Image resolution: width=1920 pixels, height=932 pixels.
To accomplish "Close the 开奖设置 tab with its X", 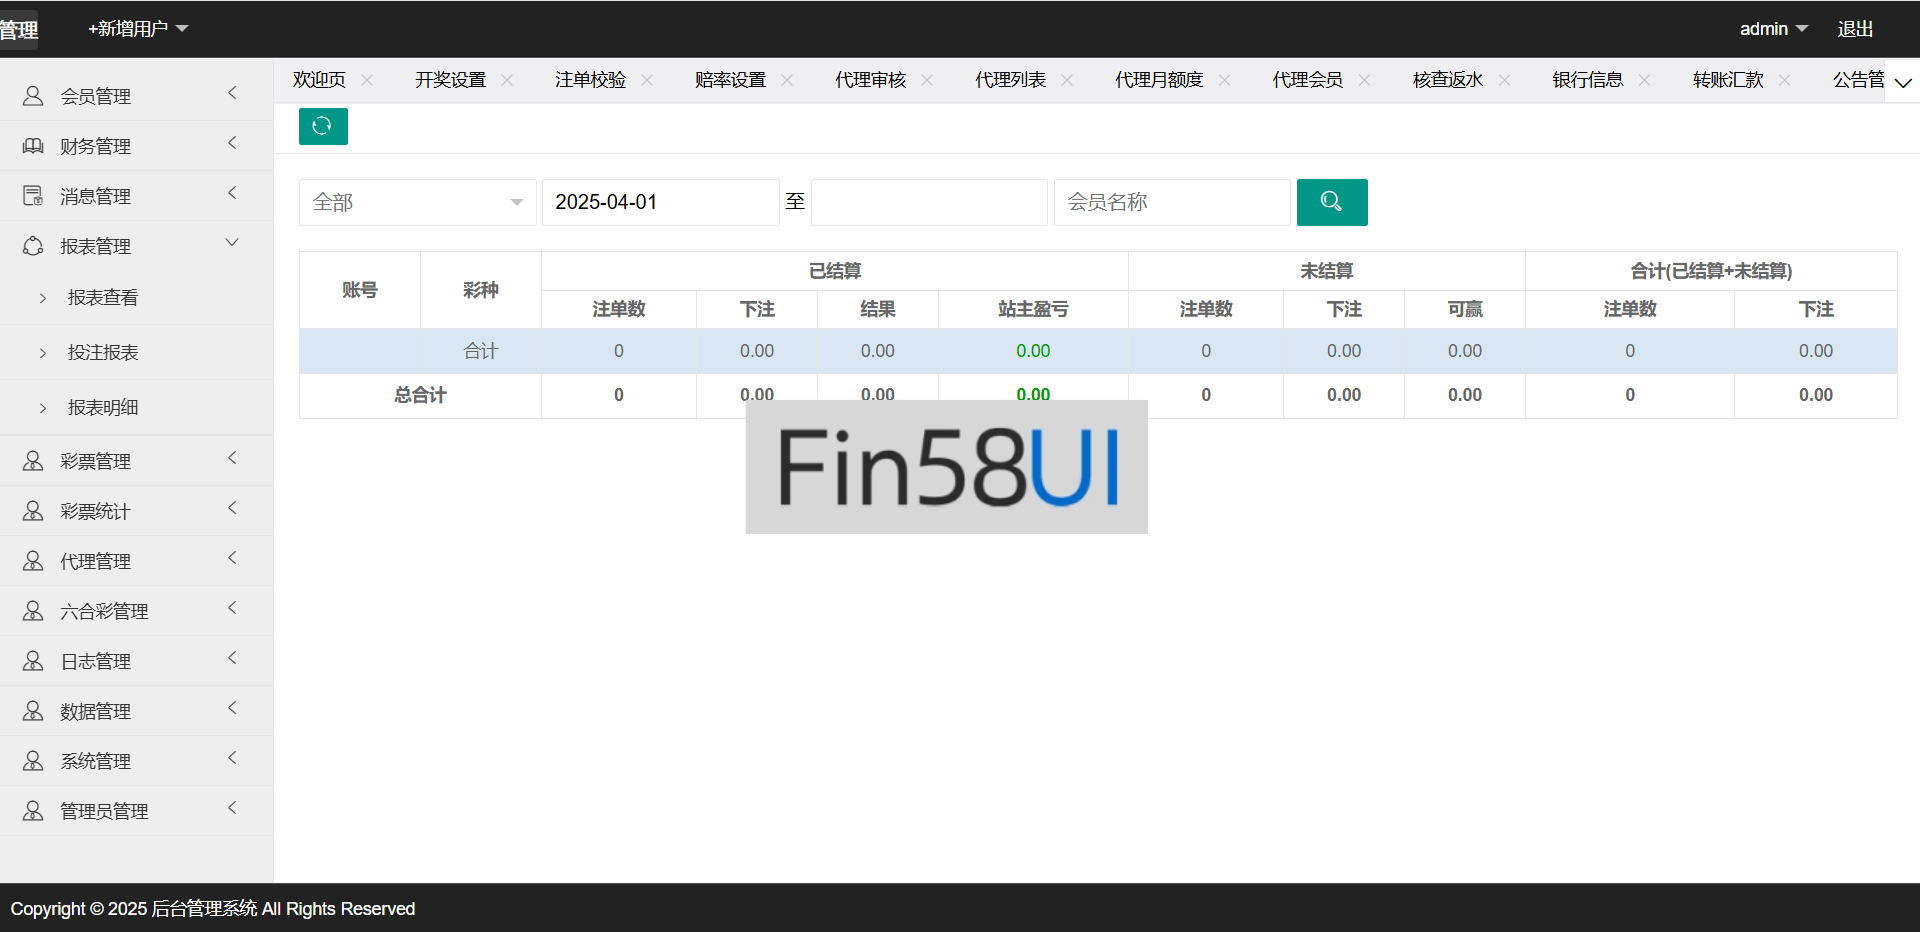I will 507,80.
